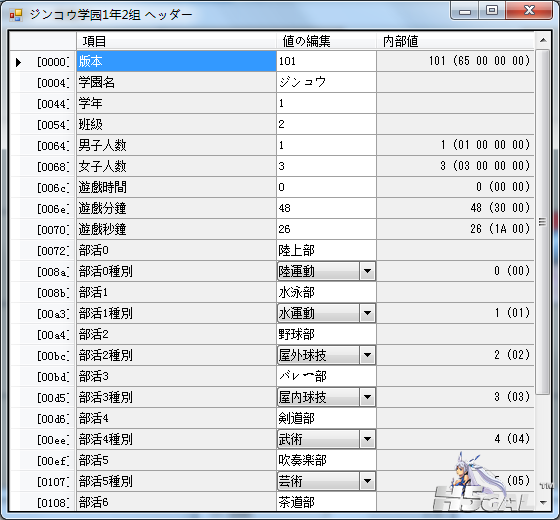
Task: Select the row header [006e]
Action: pyautogui.click(x=43, y=209)
